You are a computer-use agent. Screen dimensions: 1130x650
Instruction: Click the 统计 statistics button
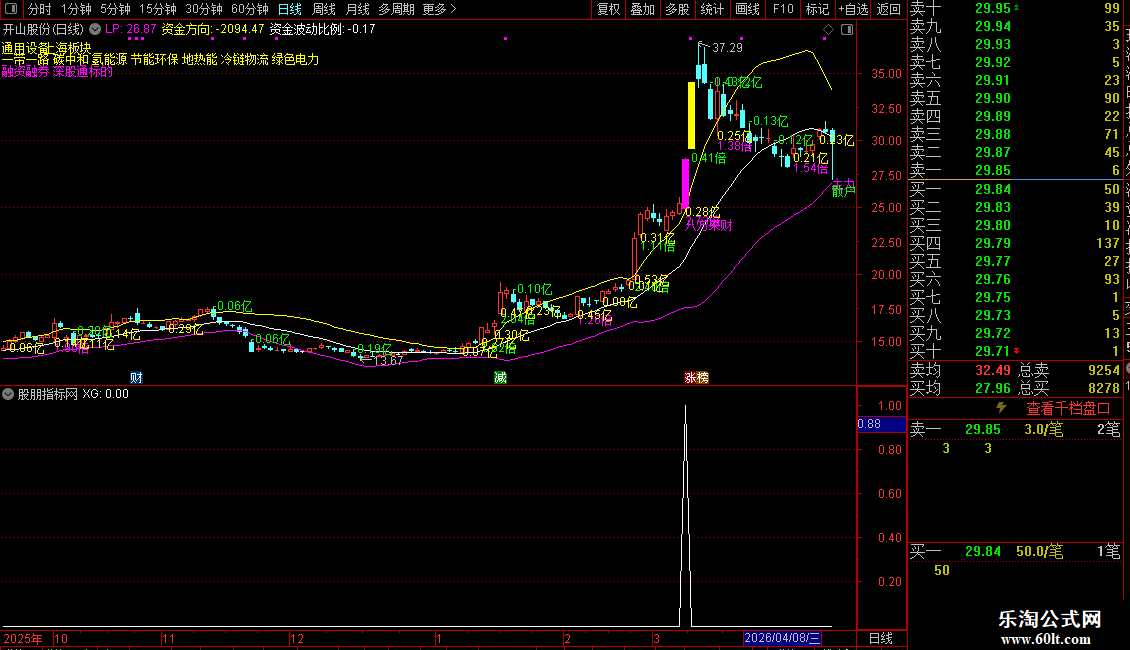712,9
